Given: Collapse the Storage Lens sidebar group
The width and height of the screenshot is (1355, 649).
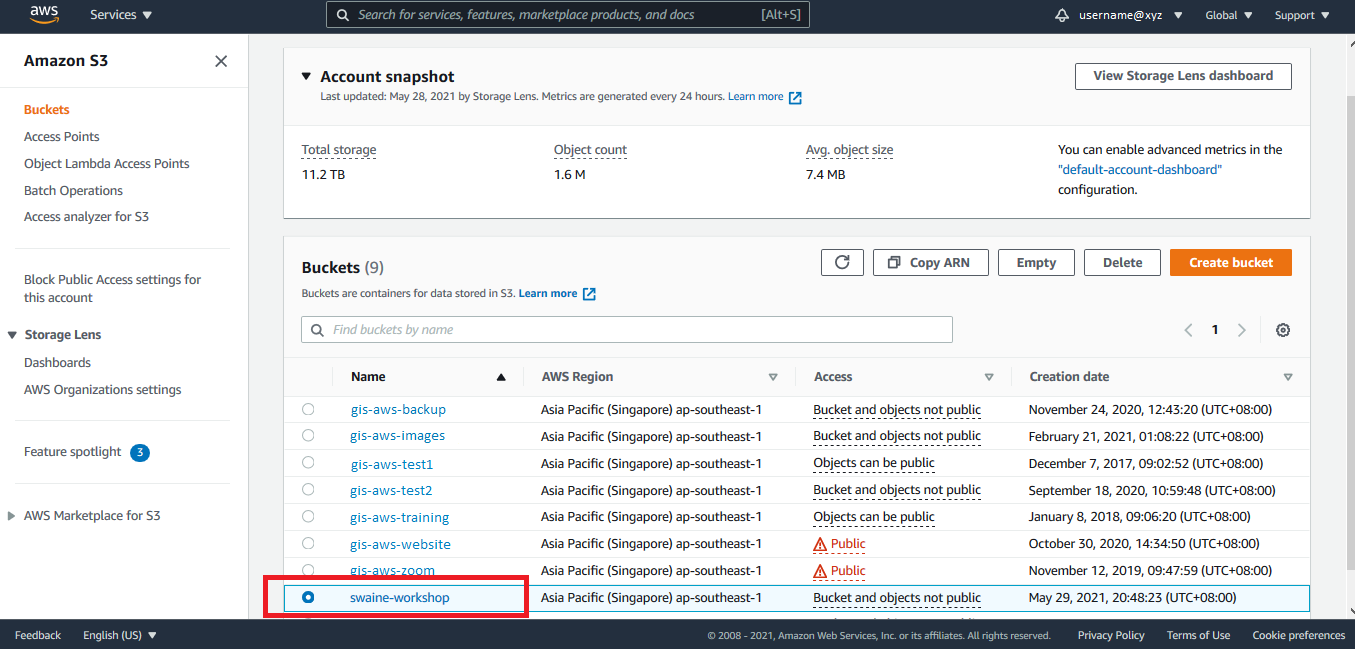Looking at the screenshot, I should pyautogui.click(x=13, y=335).
